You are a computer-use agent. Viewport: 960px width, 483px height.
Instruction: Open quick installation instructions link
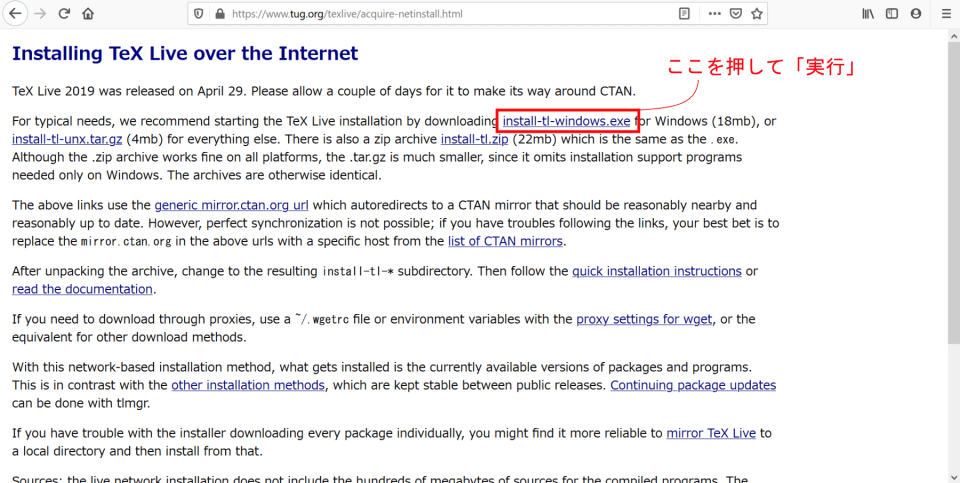(x=657, y=271)
